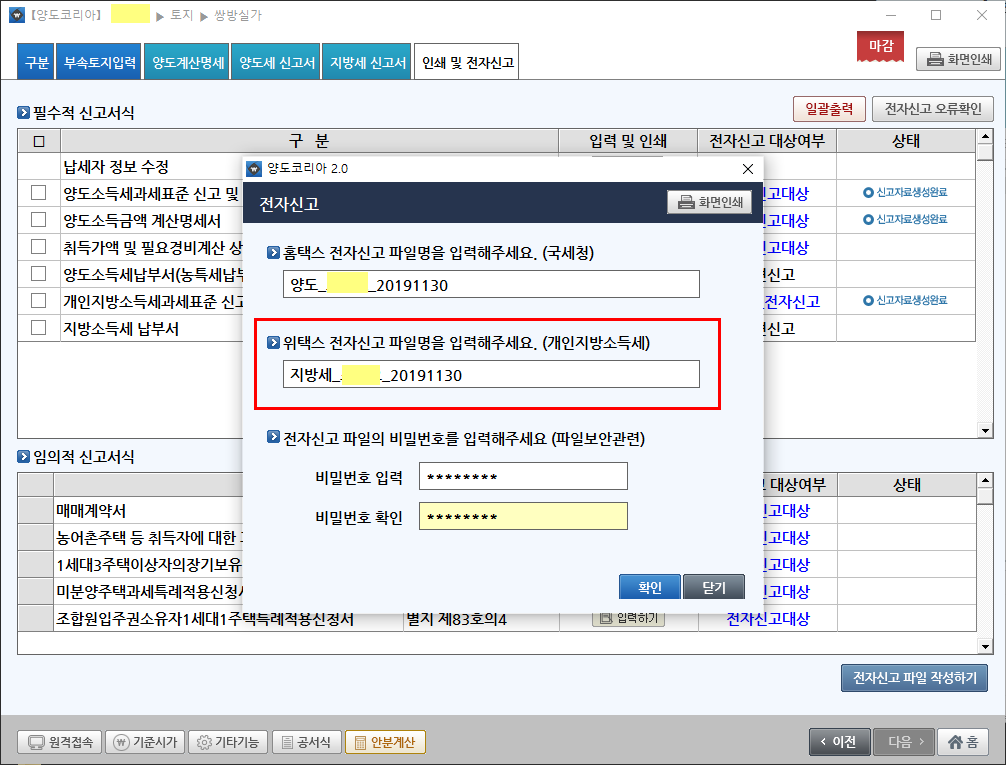
Task: Click 쌍방실가 breadcrumb in title bar
Action: (238, 15)
